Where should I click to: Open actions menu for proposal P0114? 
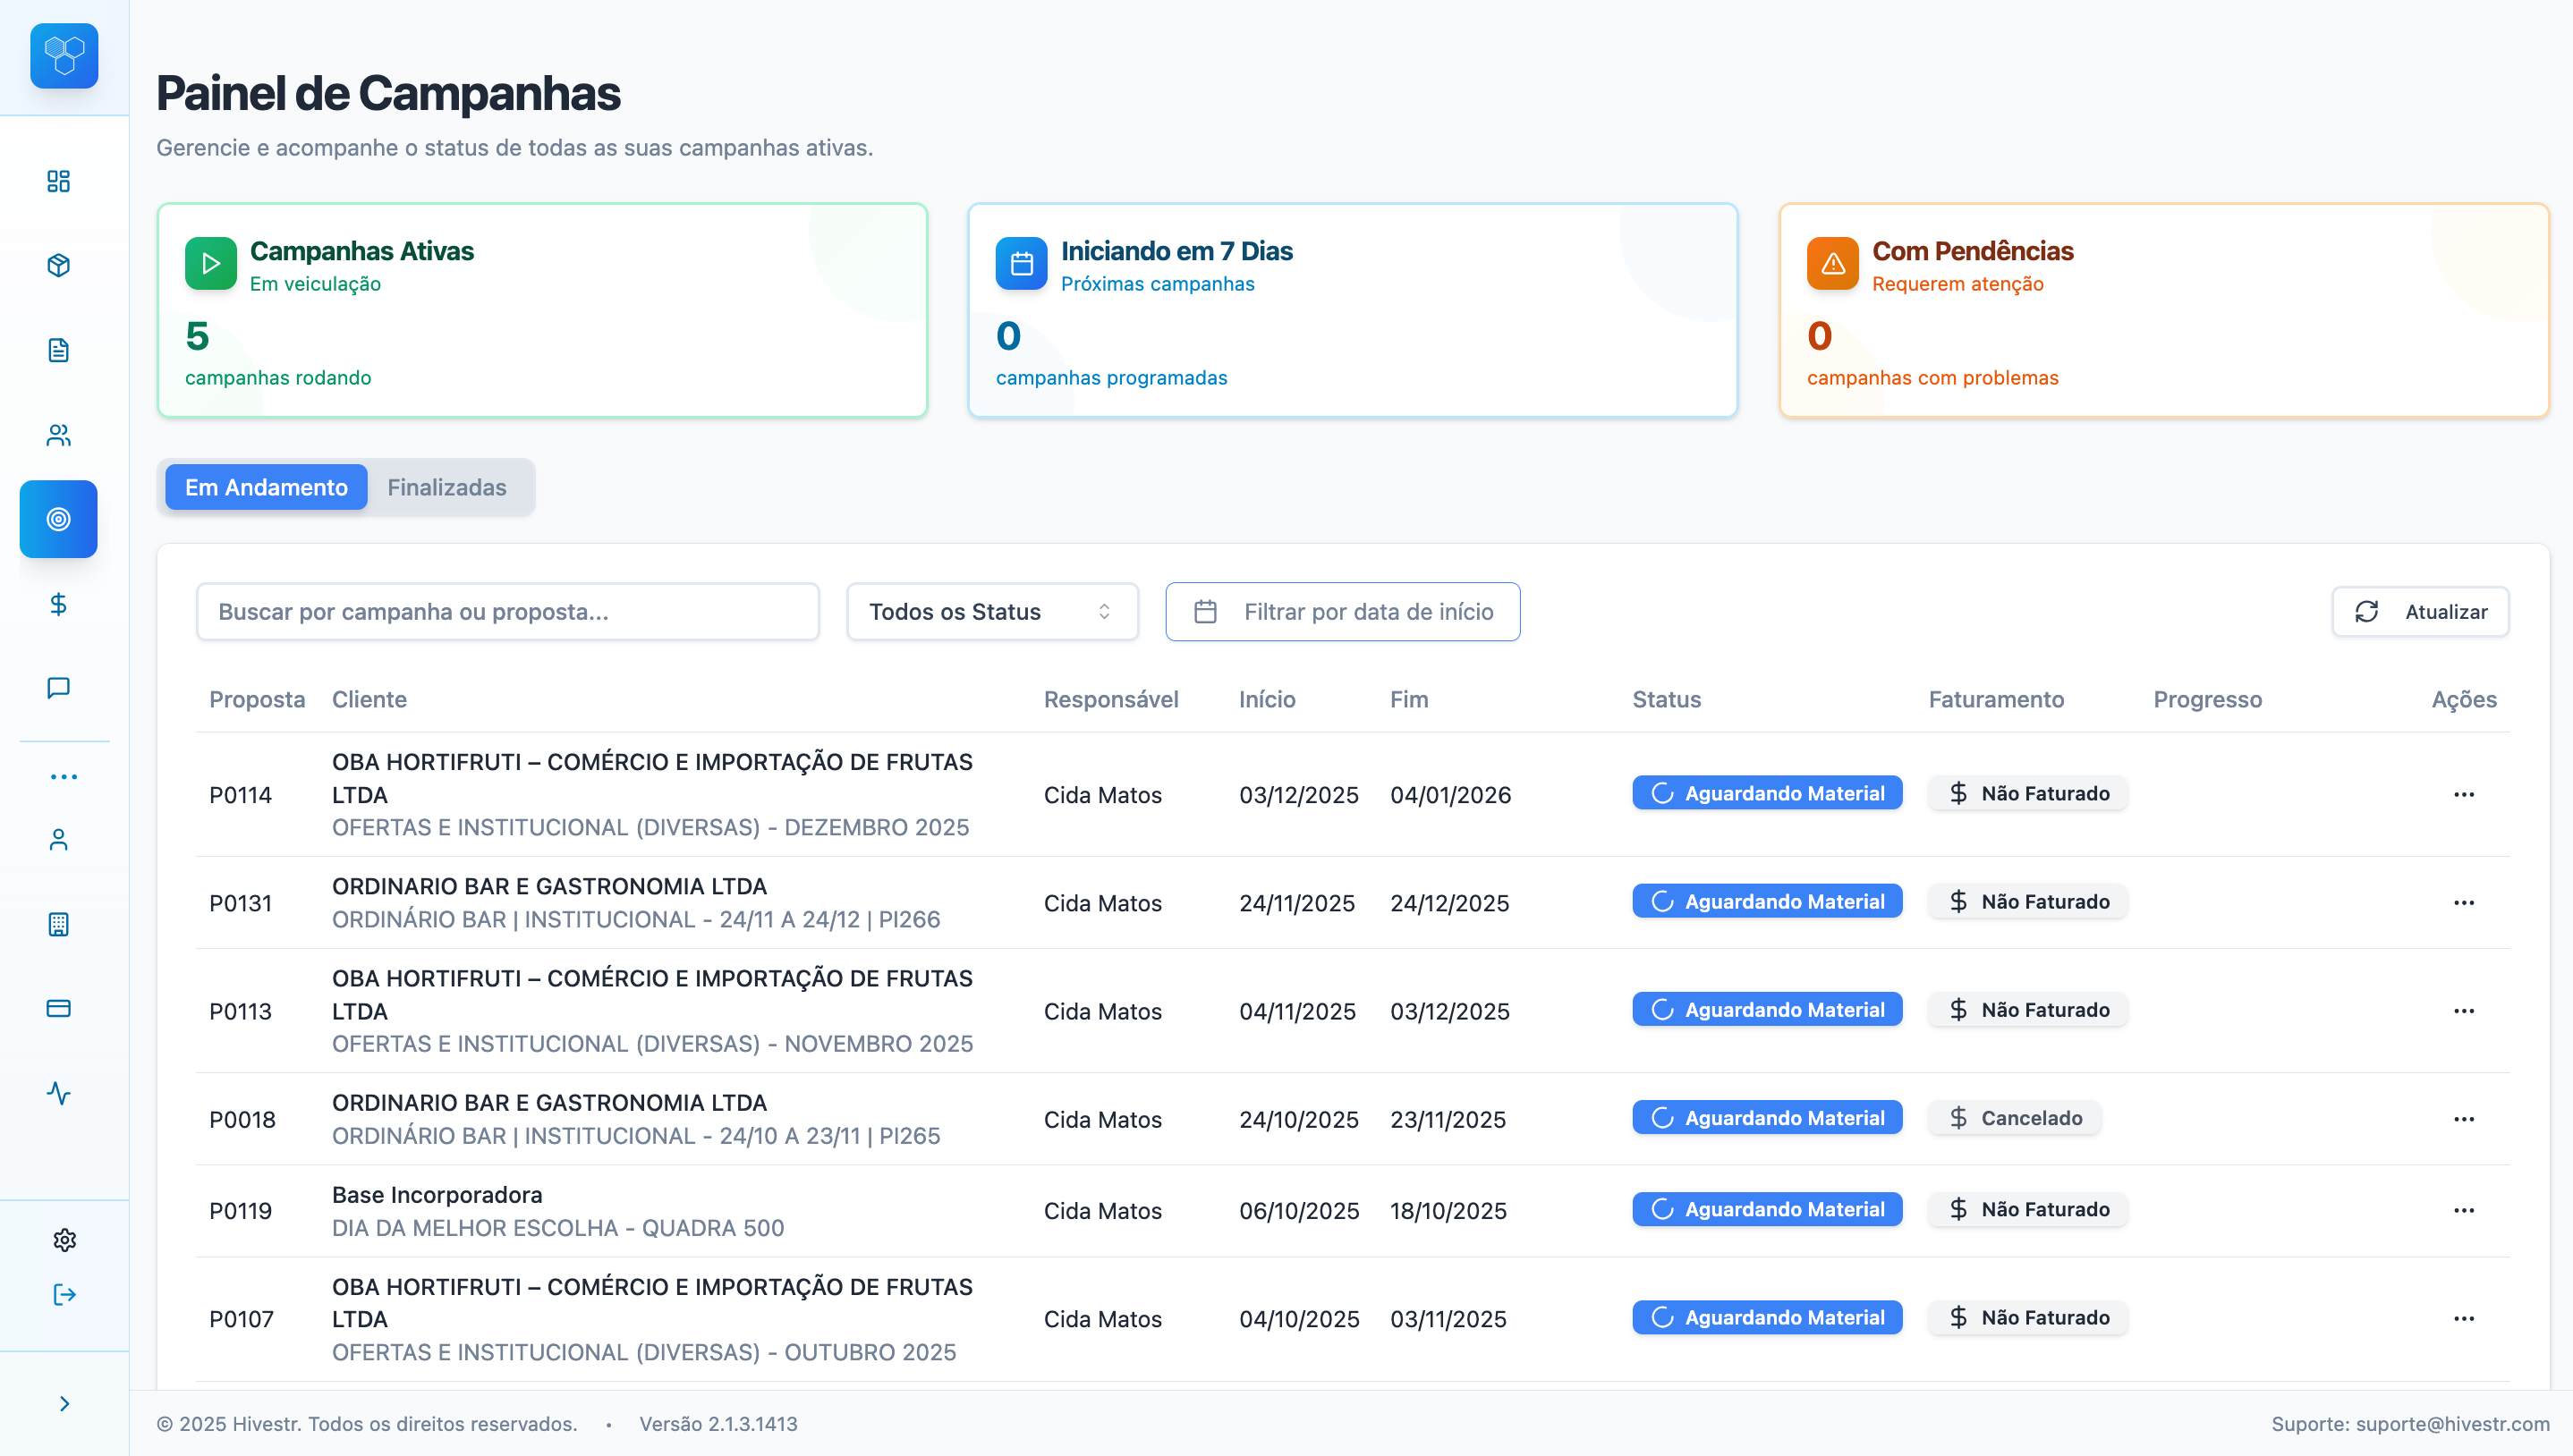[x=2463, y=795]
